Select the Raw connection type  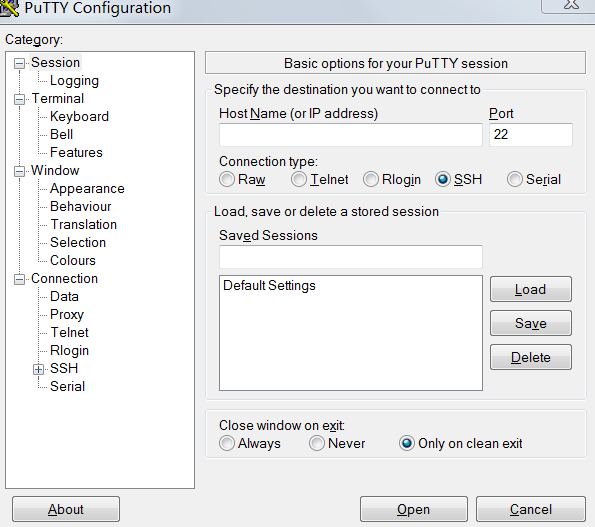(x=227, y=179)
